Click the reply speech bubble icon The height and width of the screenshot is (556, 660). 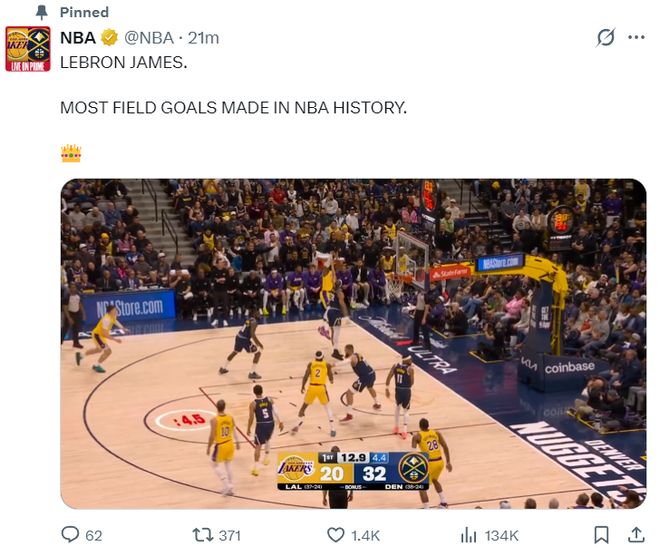pyautogui.click(x=70, y=535)
